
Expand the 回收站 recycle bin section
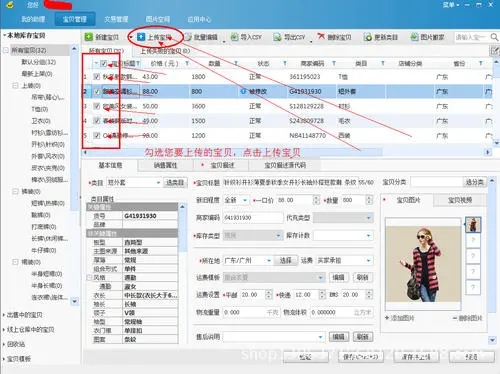click(x=4, y=344)
